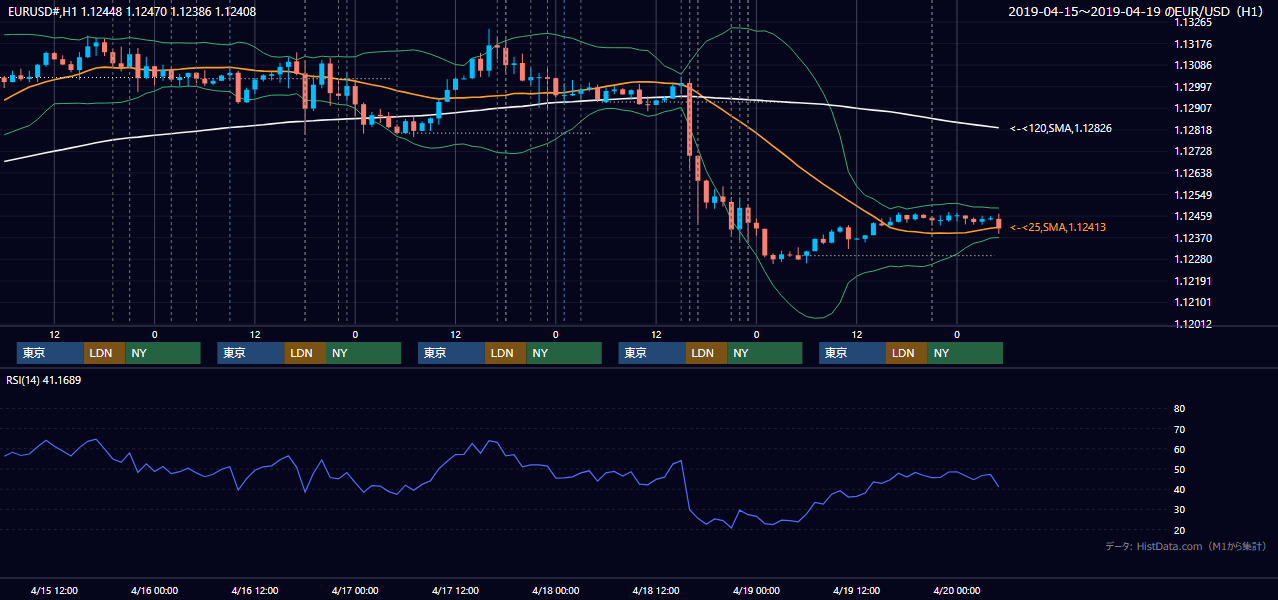
Task: Click the price axis value 1.12101
Action: click(1193, 303)
